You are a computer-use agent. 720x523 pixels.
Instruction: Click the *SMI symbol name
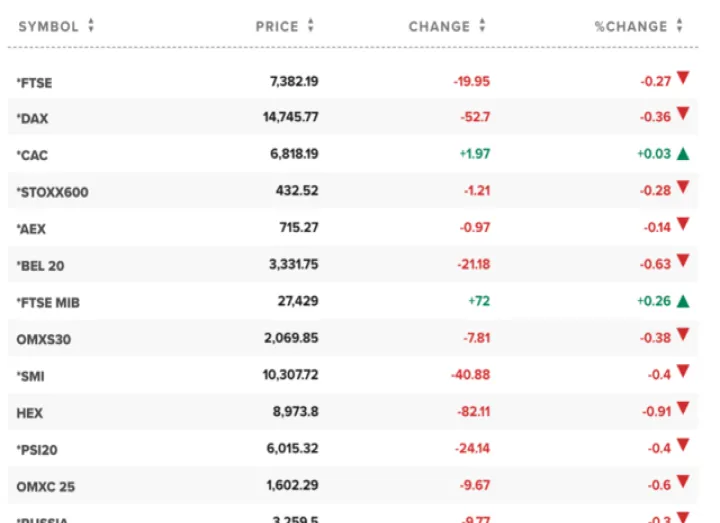click(30, 376)
